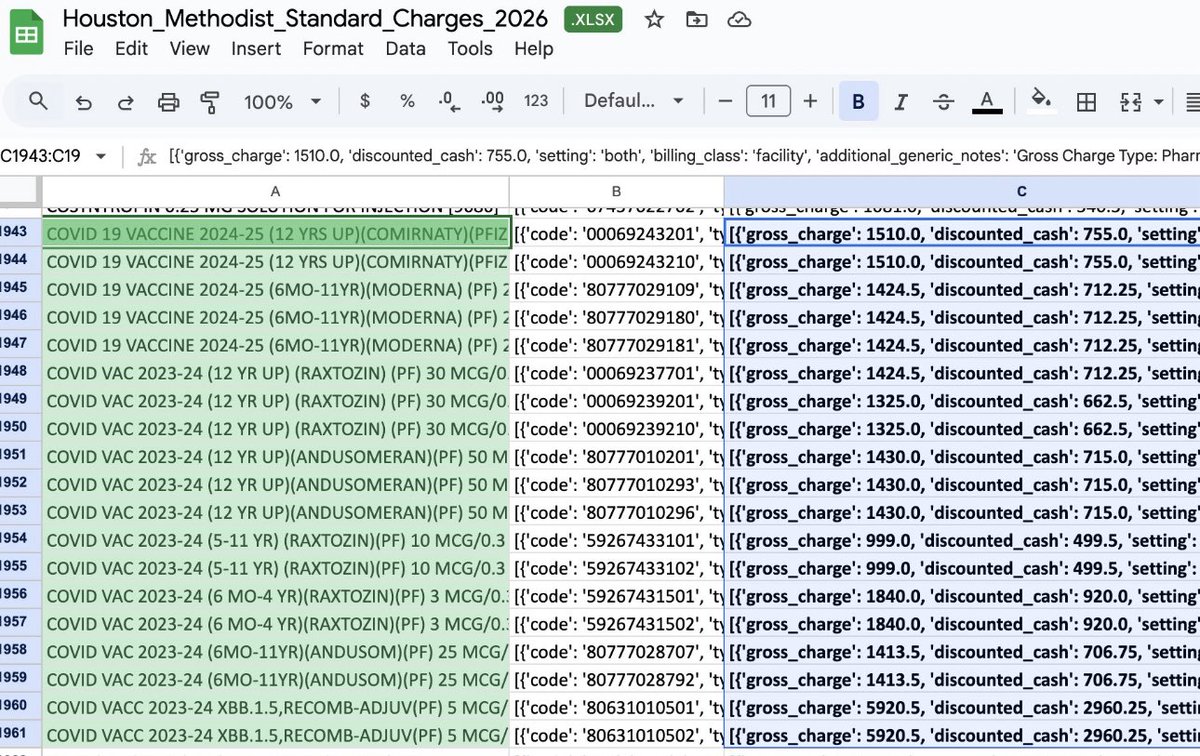Click the name box showing C1943:C19
Screen dimensions: 1200x756
[x=42, y=156]
